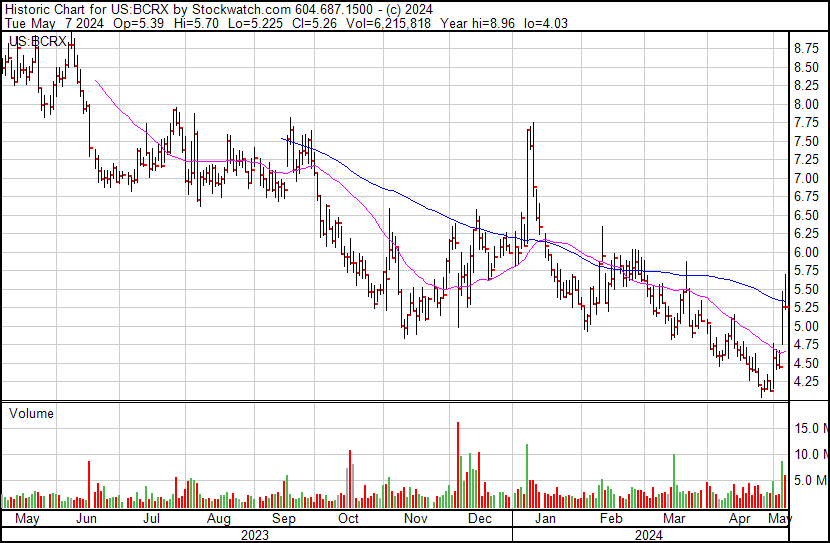The height and width of the screenshot is (543, 830).
Task: Click the 'Mar' month label on time axis
Action: [674, 518]
